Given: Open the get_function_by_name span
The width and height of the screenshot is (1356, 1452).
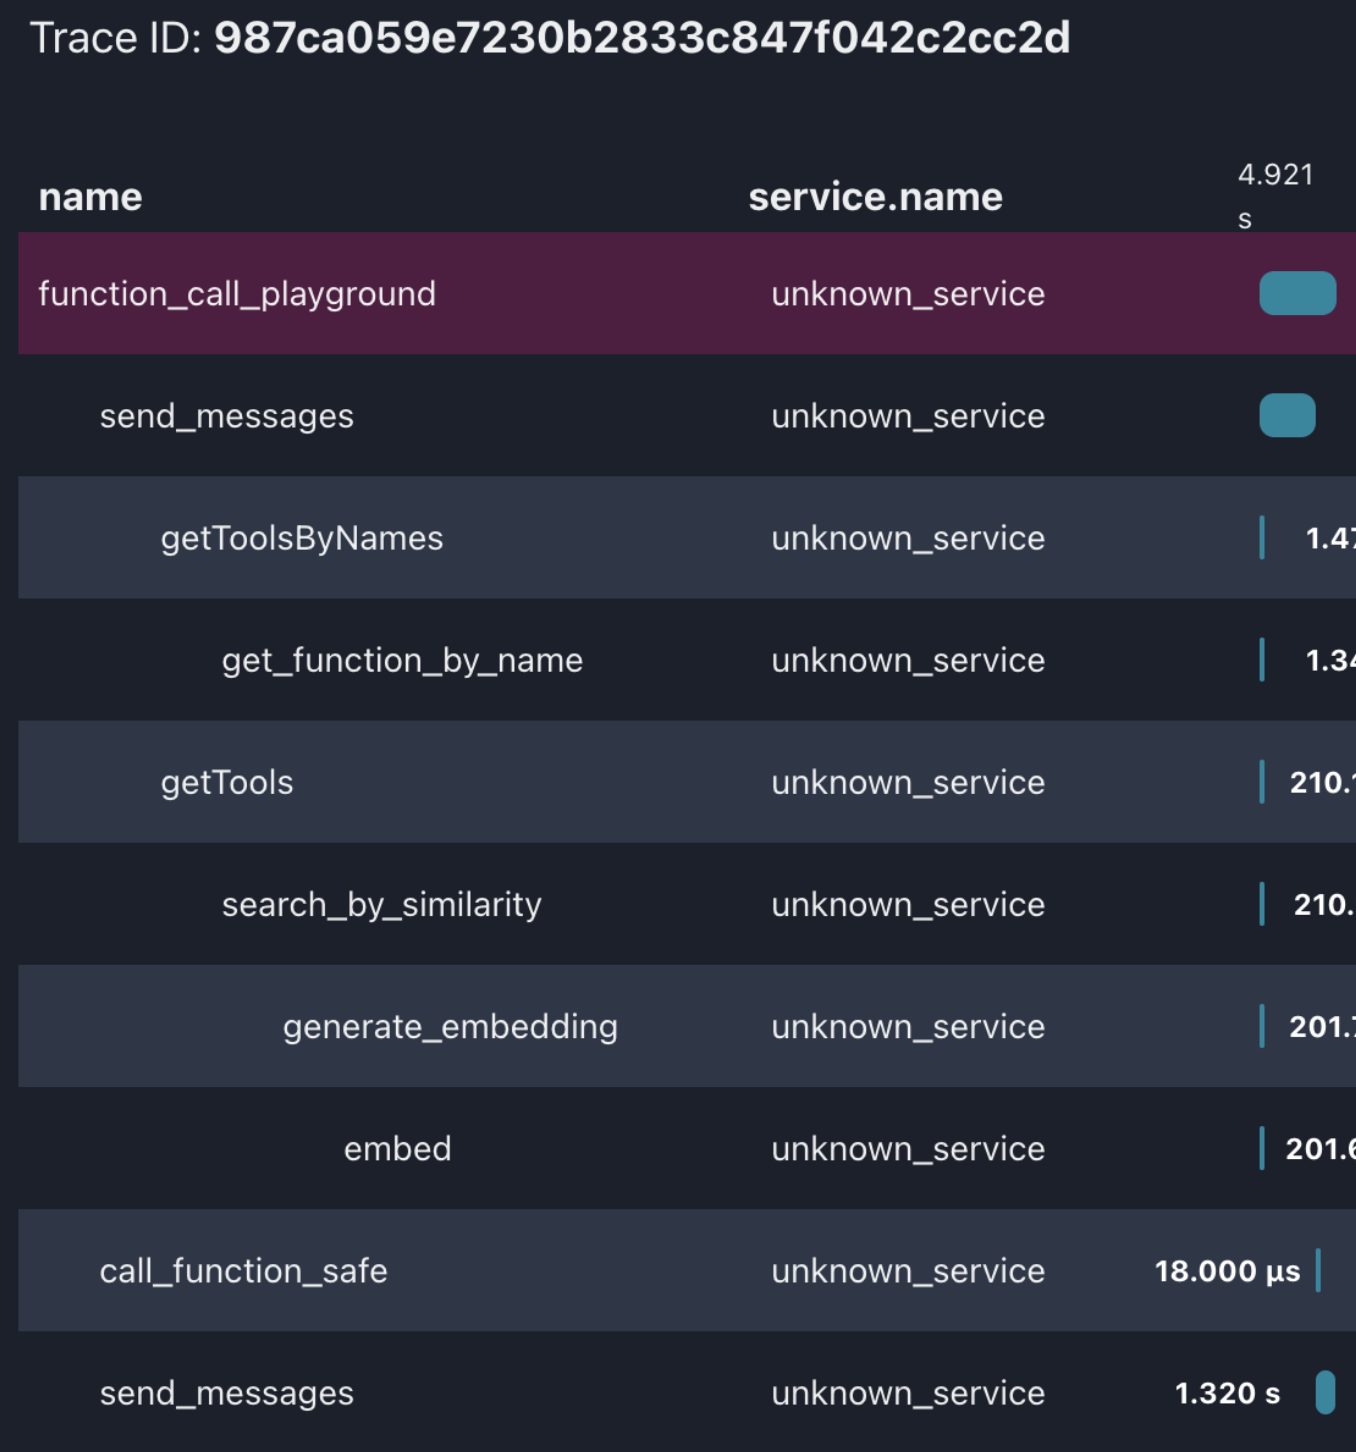Looking at the screenshot, I should pyautogui.click(x=687, y=660).
